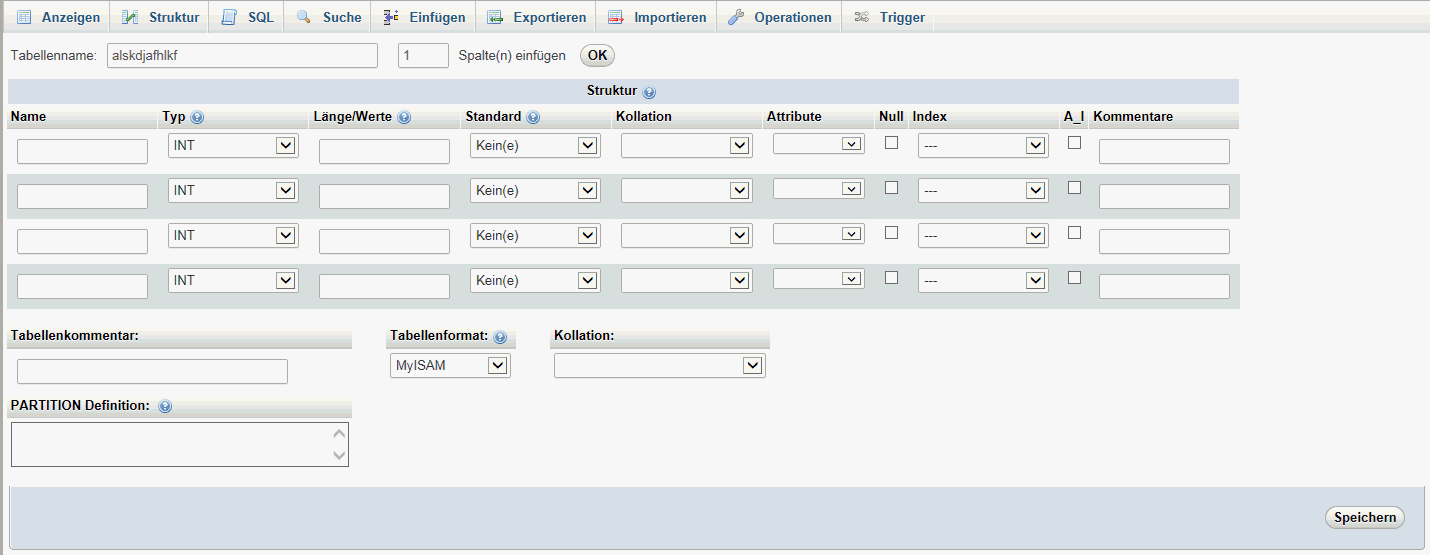Click the help icon next to Typ

click(x=197, y=117)
